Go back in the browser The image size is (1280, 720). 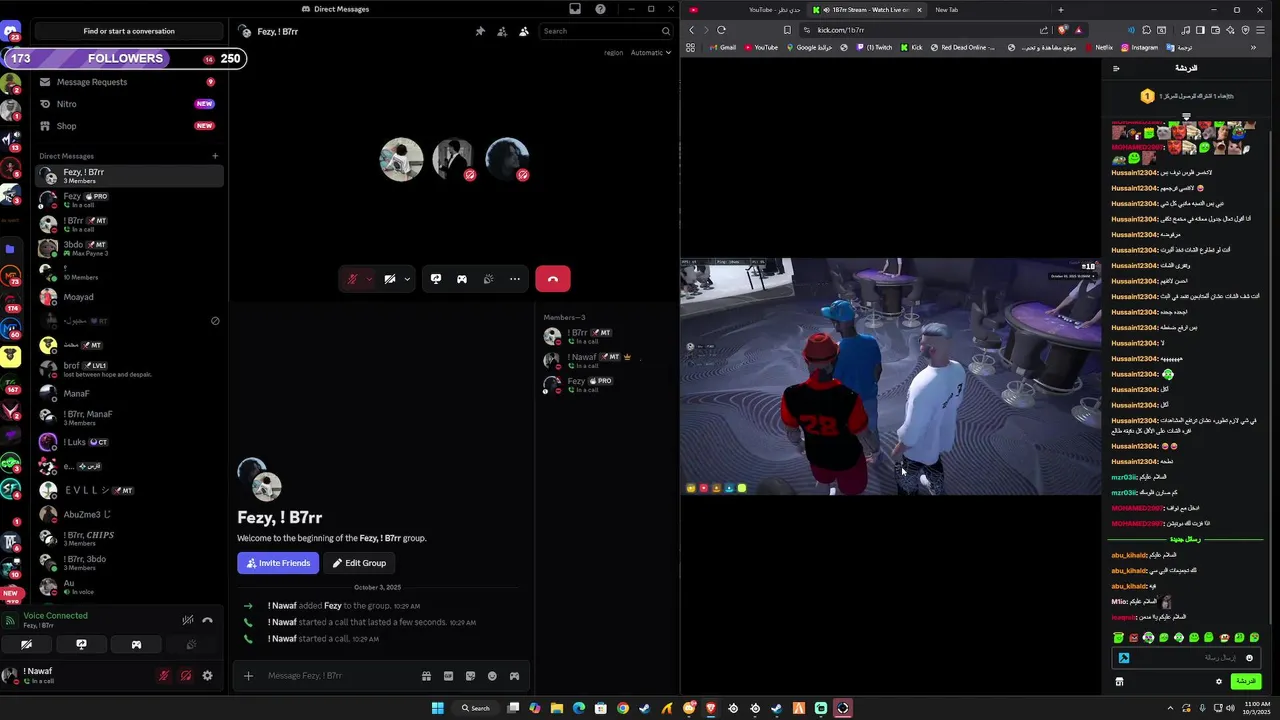(691, 30)
